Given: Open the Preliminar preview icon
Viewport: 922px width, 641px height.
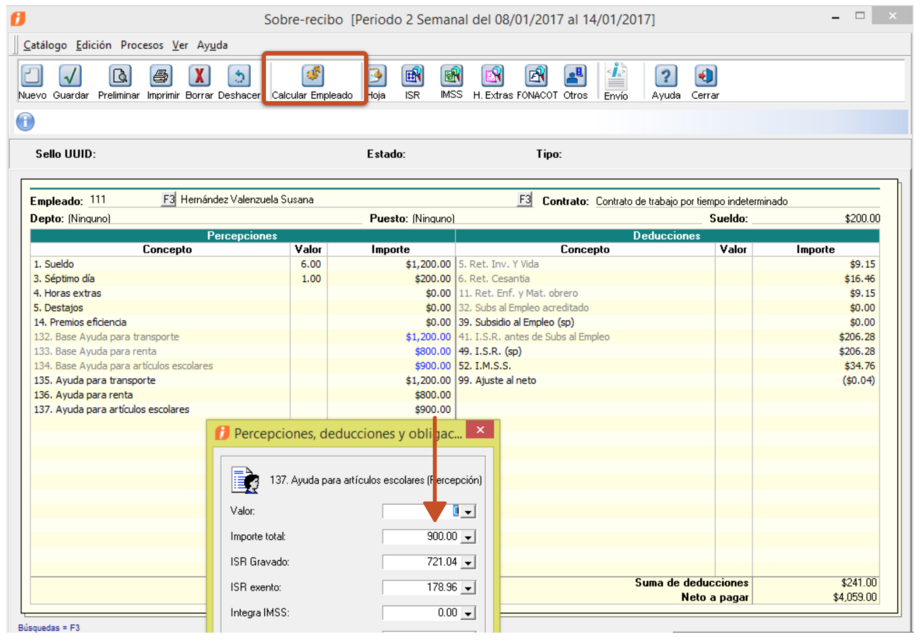Looking at the screenshot, I should (x=119, y=77).
